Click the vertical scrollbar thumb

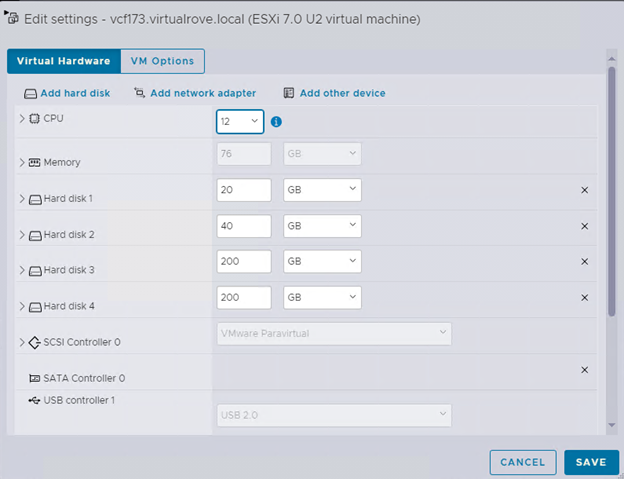[x=612, y=192]
